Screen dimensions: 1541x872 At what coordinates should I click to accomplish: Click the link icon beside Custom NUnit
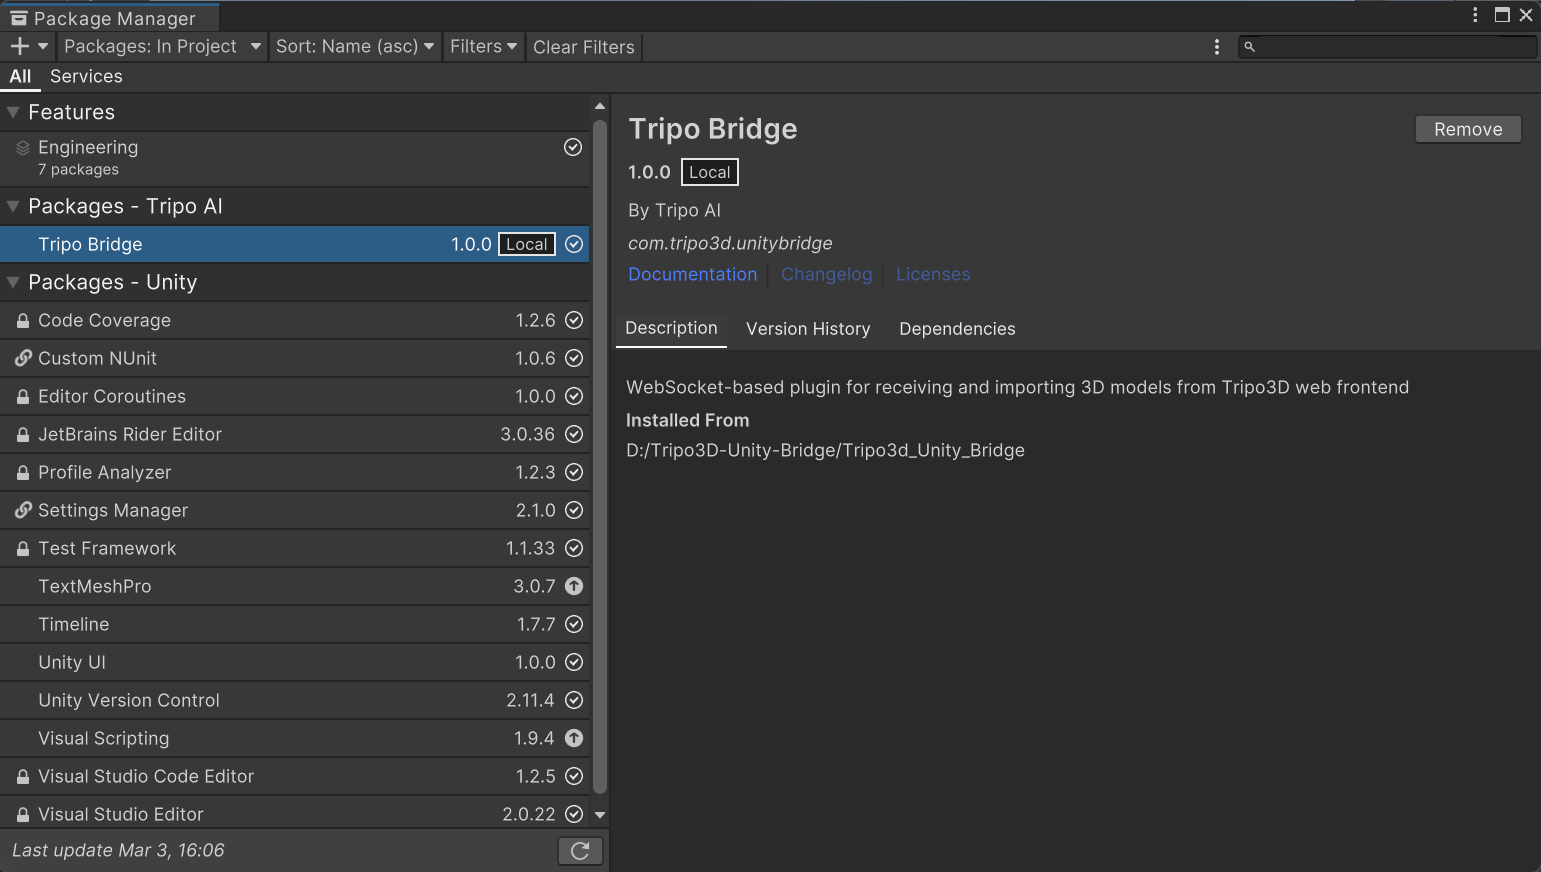(x=23, y=358)
